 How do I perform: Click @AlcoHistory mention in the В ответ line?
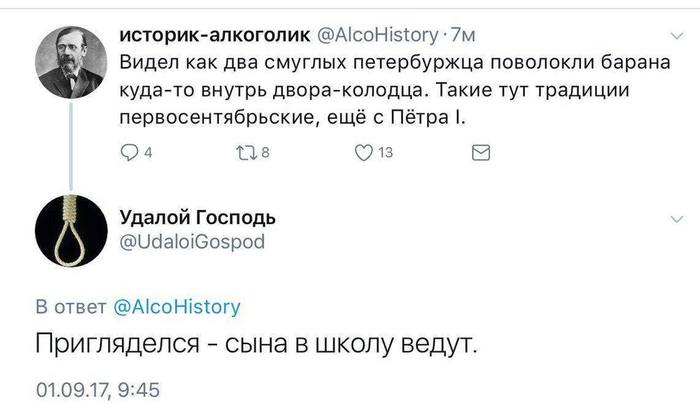pos(177,307)
